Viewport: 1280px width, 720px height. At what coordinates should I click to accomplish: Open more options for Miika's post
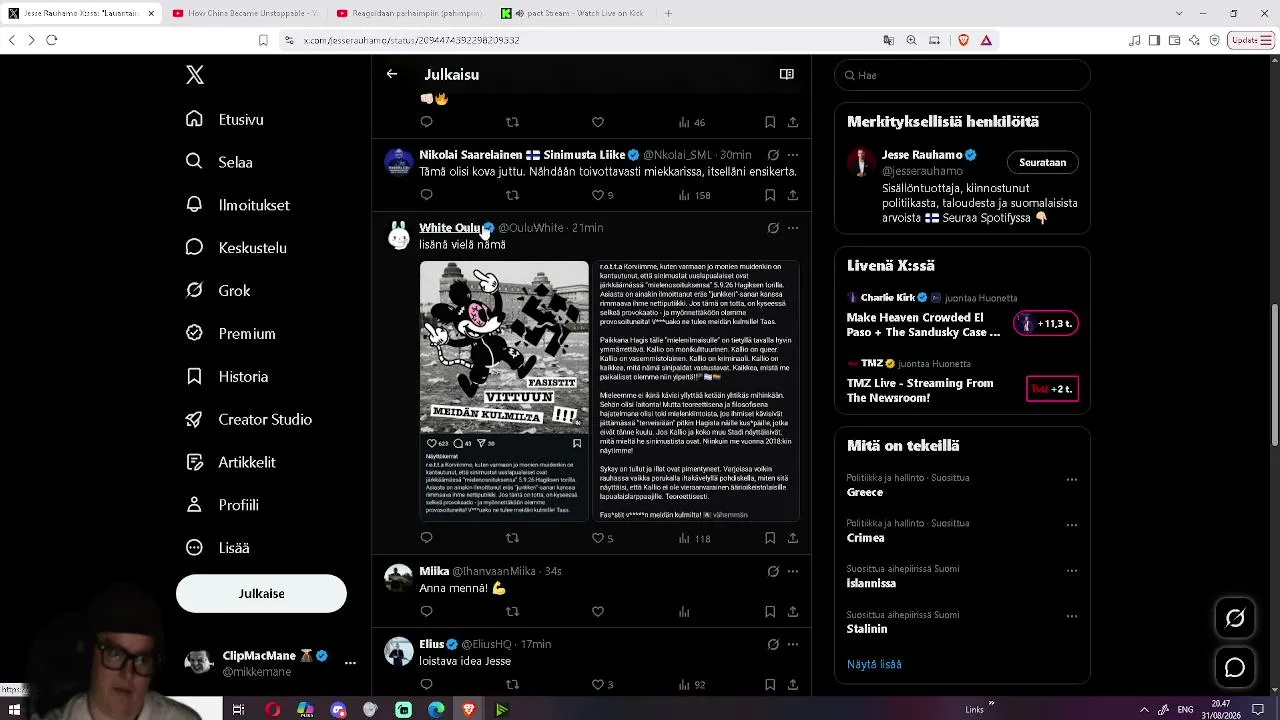pos(793,571)
